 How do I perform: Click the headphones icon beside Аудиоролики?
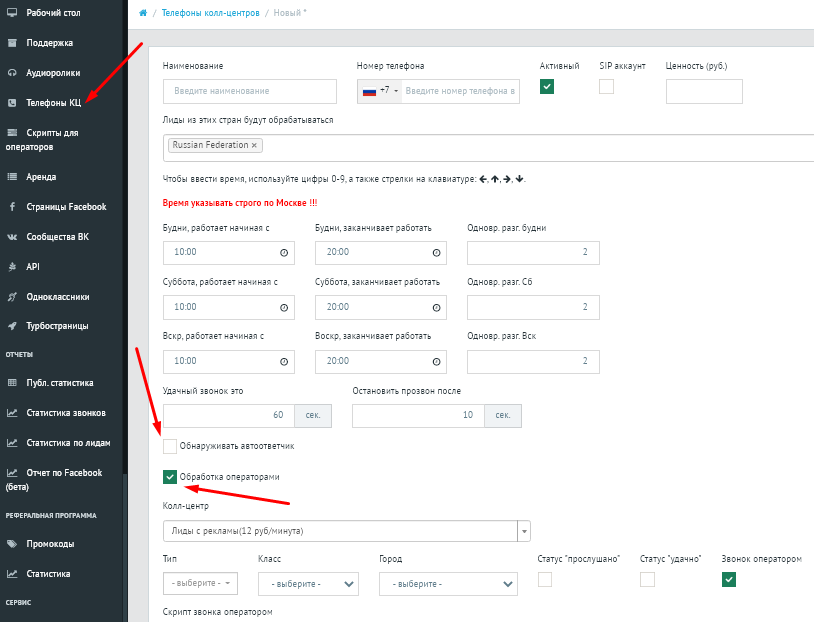tap(12, 73)
